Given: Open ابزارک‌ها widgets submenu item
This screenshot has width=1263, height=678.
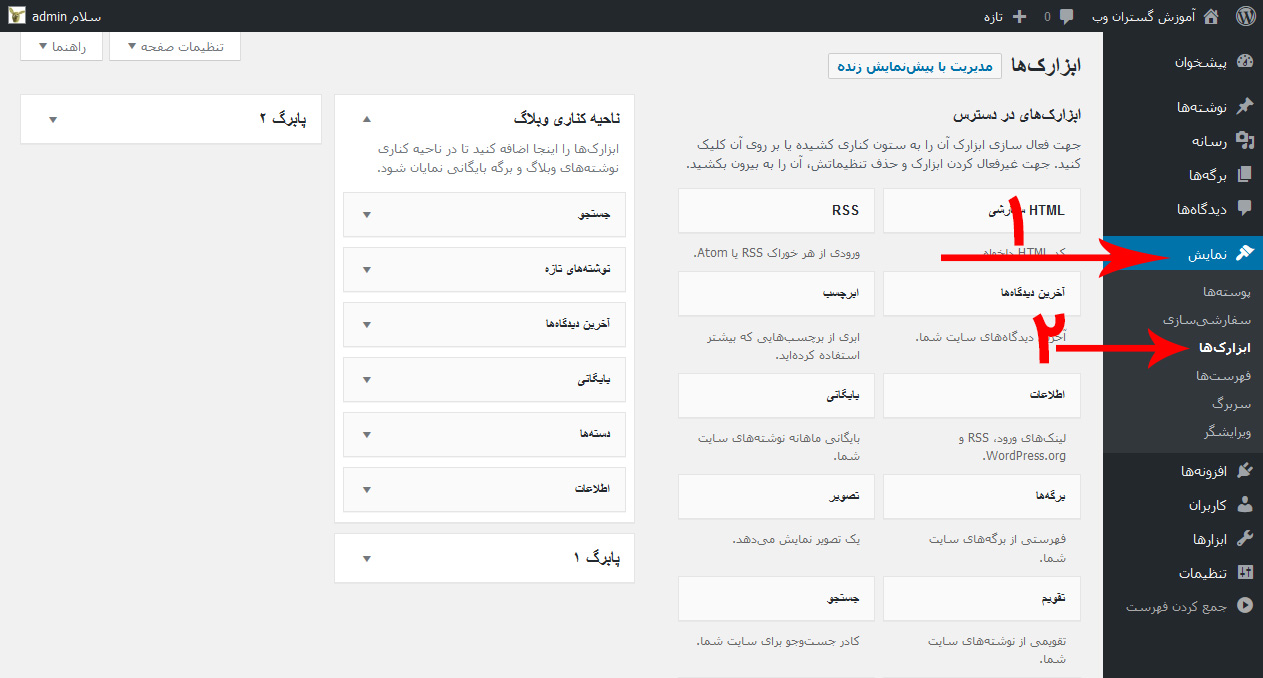Looking at the screenshot, I should tap(1225, 348).
